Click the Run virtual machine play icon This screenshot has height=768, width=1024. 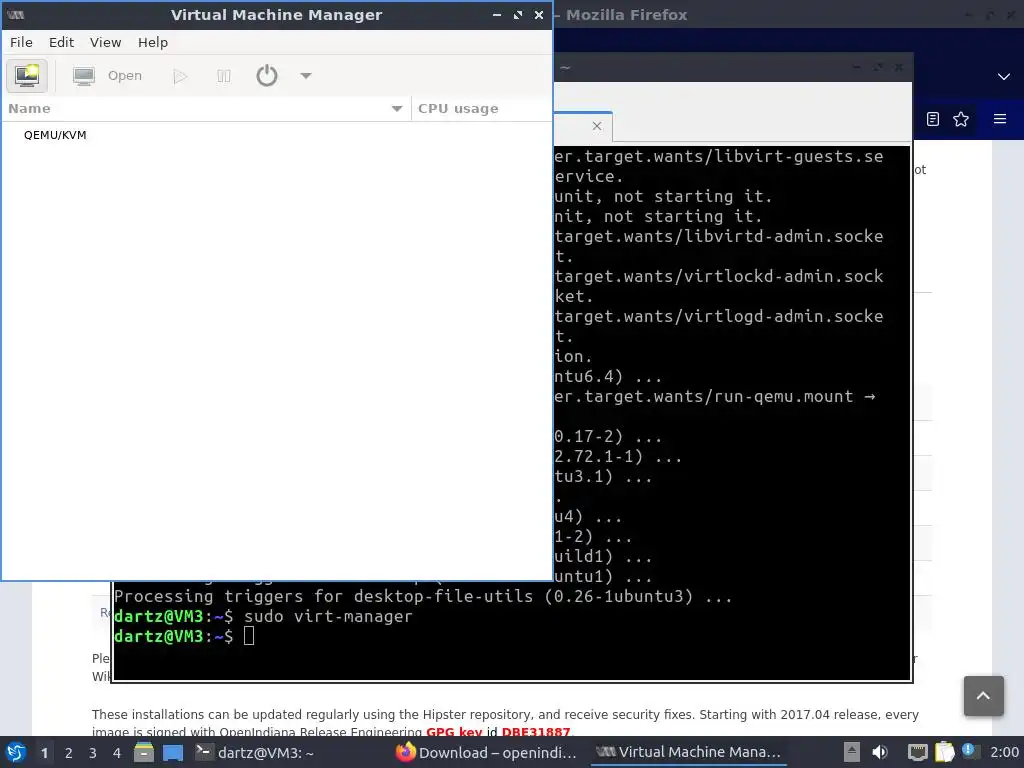click(x=180, y=76)
